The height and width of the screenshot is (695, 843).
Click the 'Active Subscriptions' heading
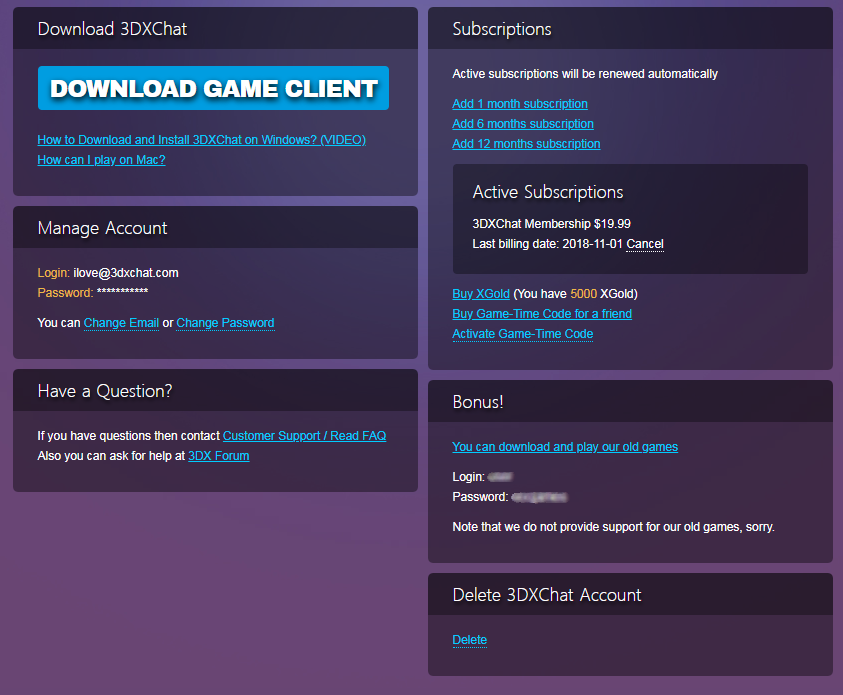(547, 192)
